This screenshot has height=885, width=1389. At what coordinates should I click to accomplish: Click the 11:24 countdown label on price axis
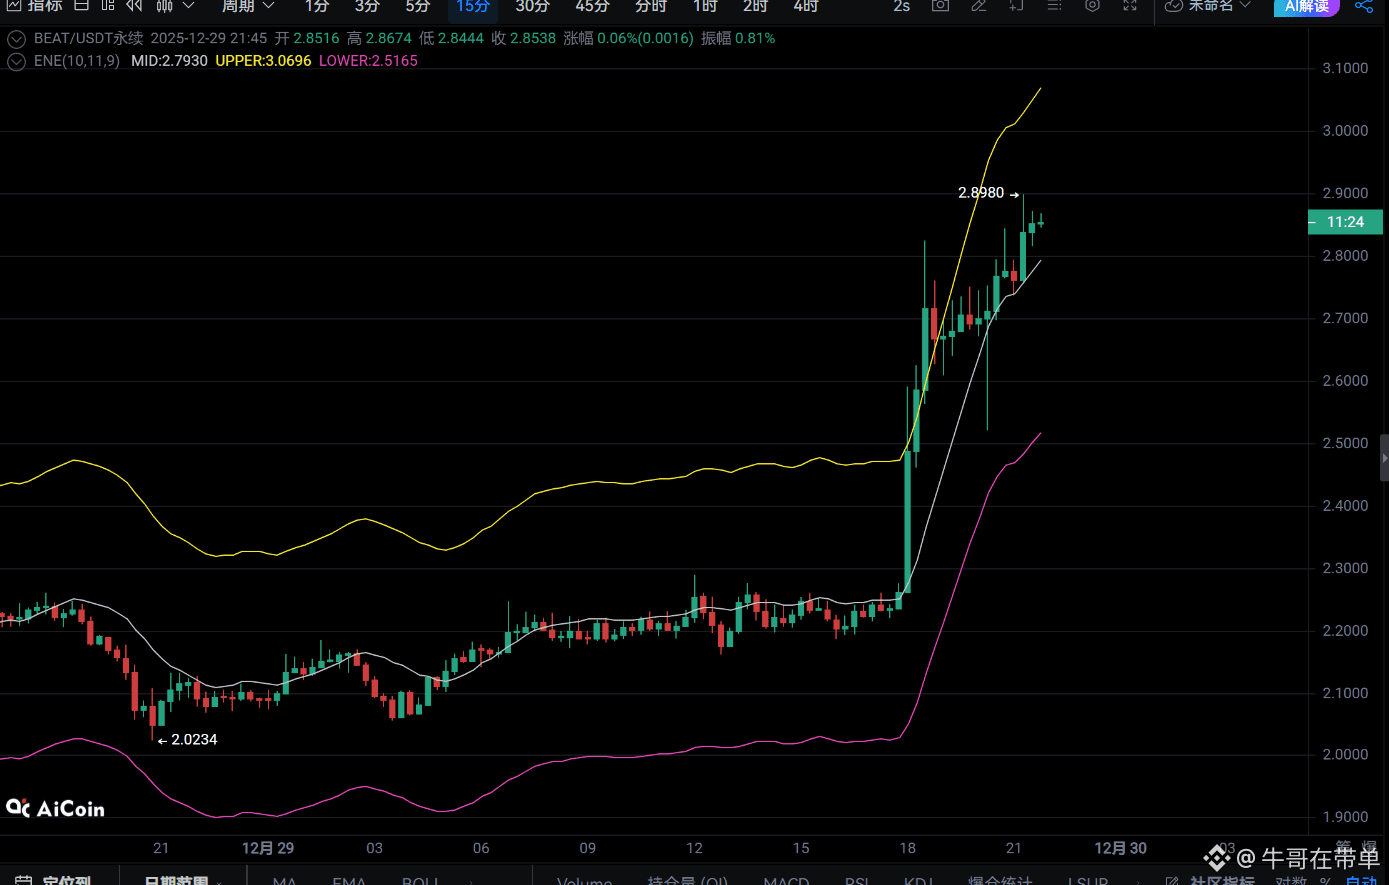(1345, 222)
